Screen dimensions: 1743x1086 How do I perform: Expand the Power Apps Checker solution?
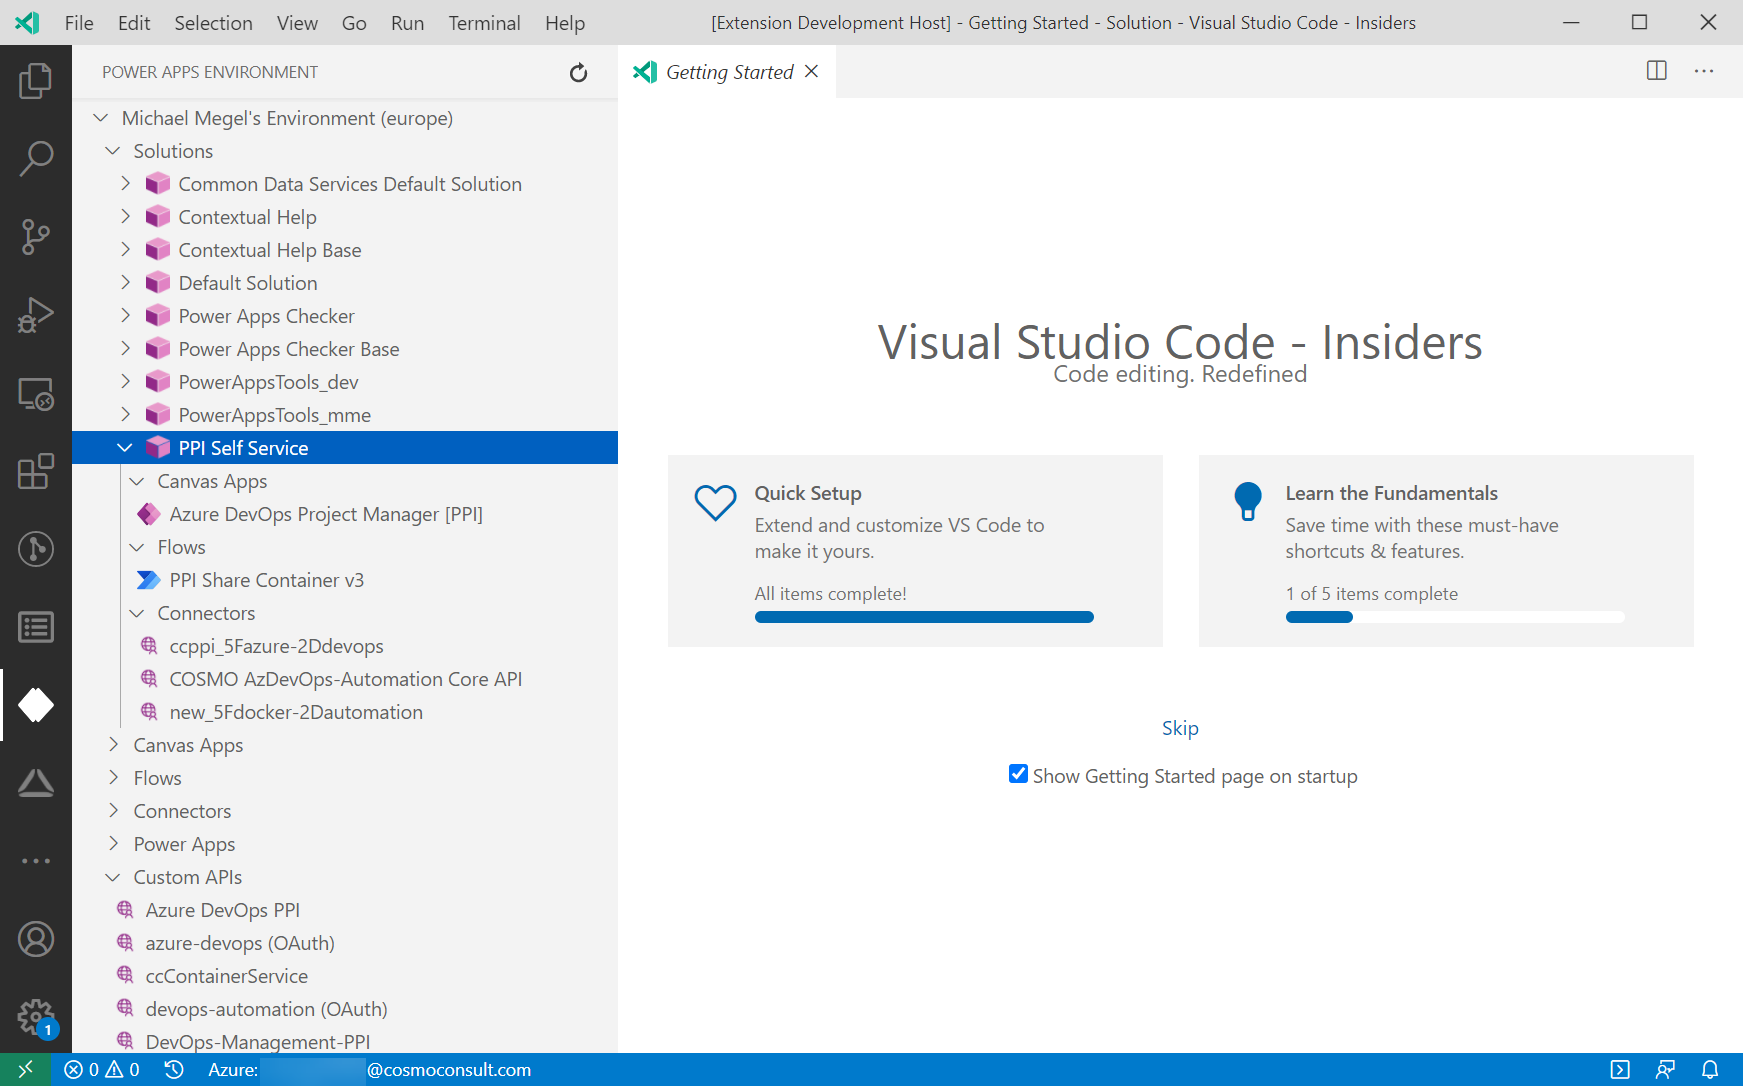[125, 316]
